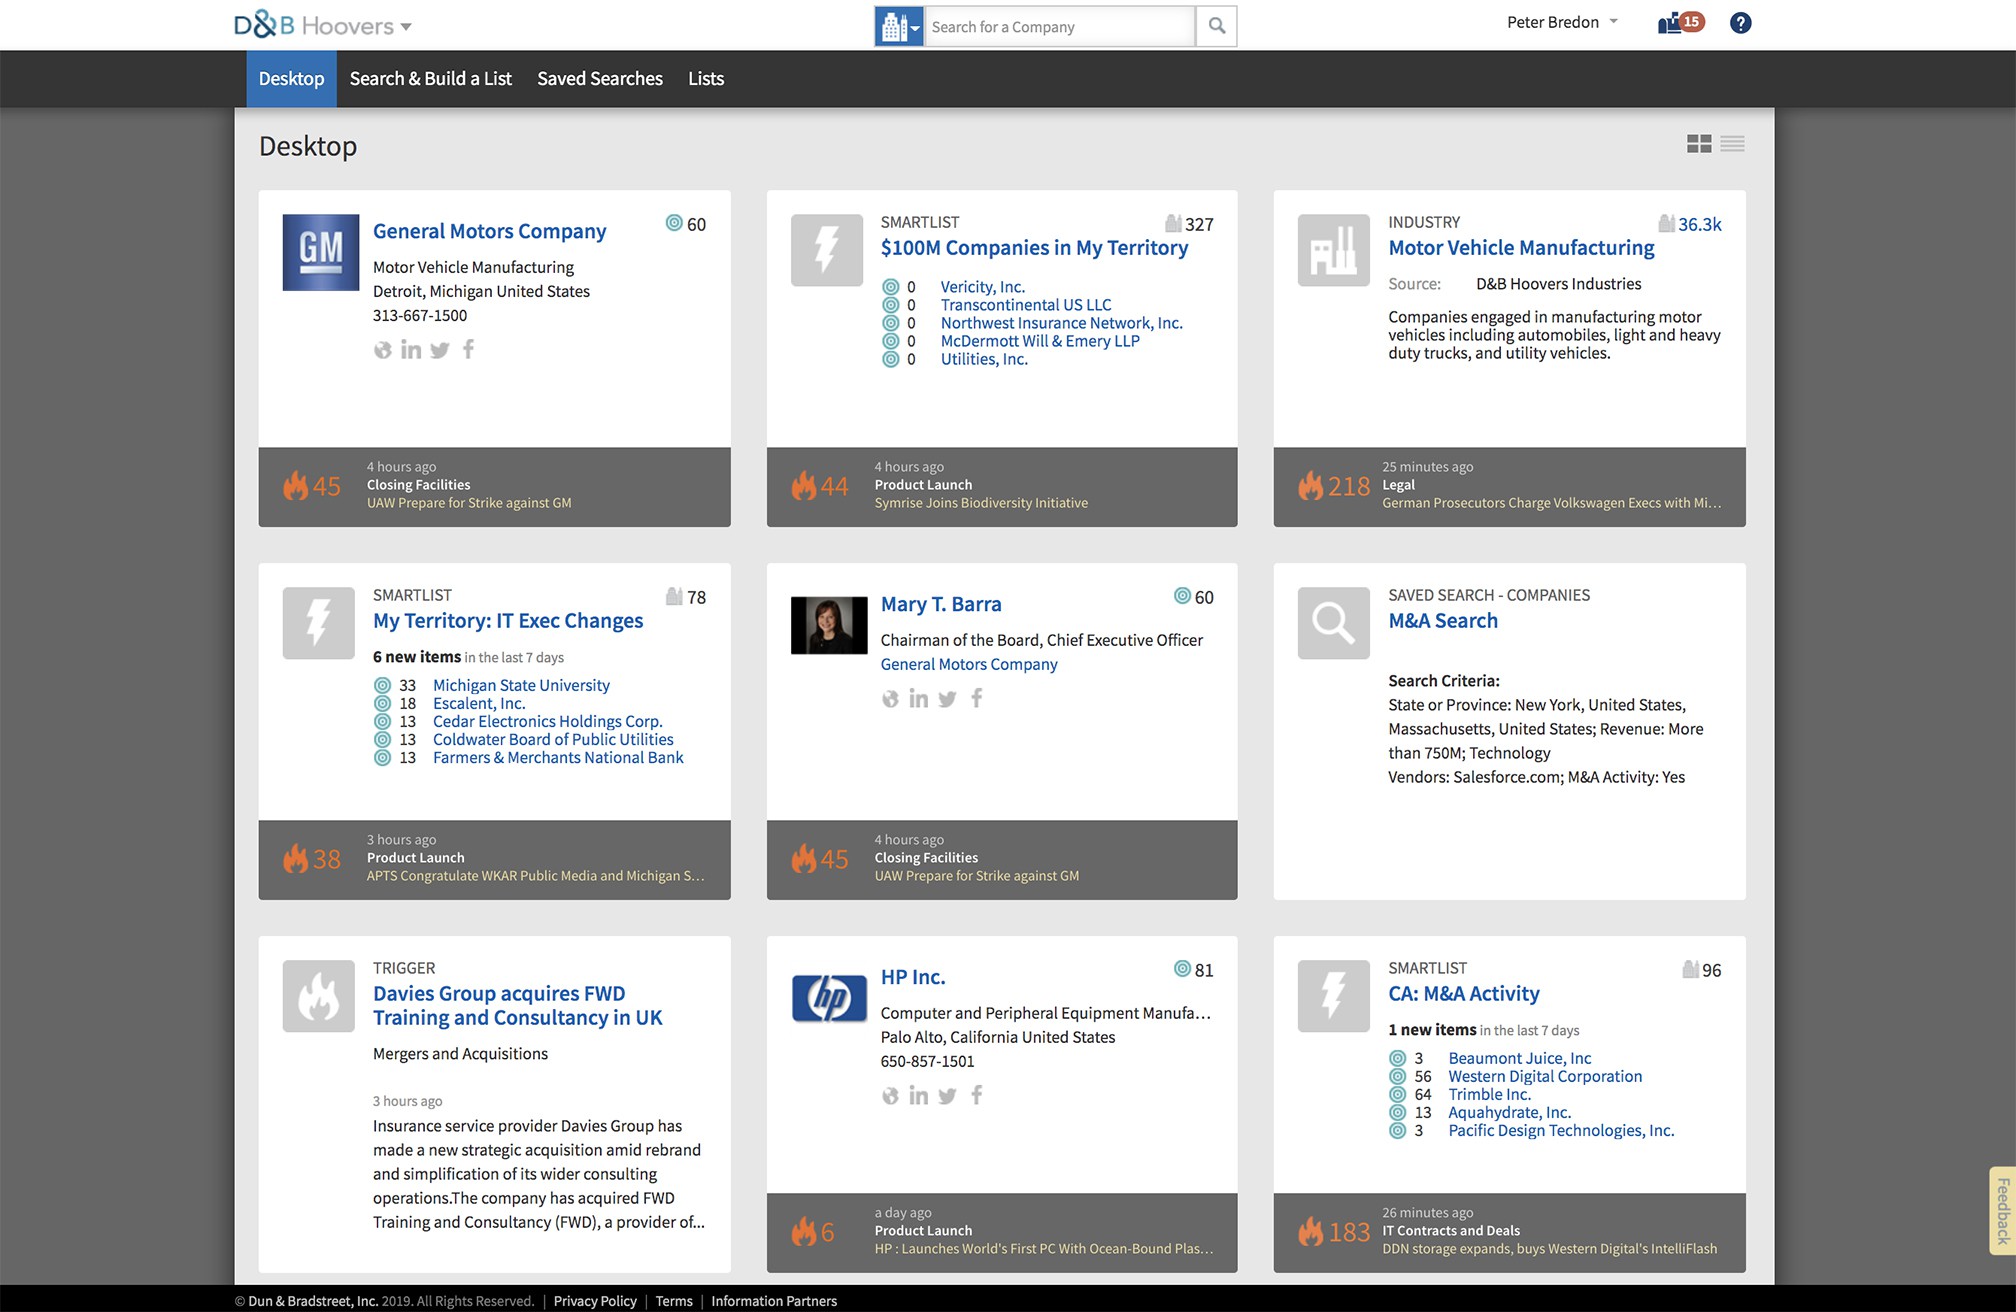Open Western Digital Corporation link
Screen dimensions: 2016x1312
pos(1544,1076)
